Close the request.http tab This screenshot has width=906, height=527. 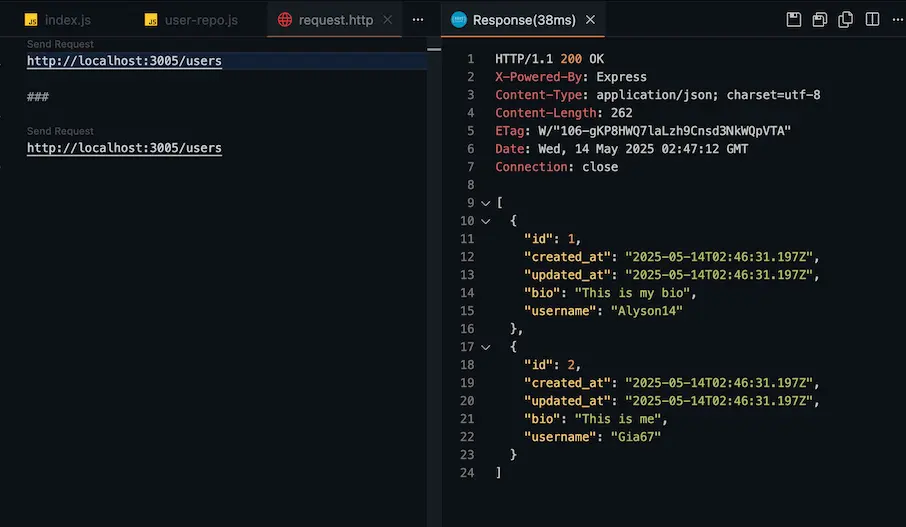[x=391, y=20]
